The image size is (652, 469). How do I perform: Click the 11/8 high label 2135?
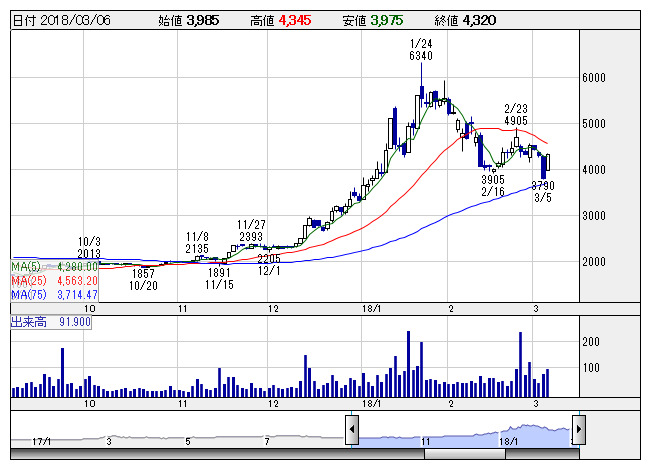[x=197, y=249]
